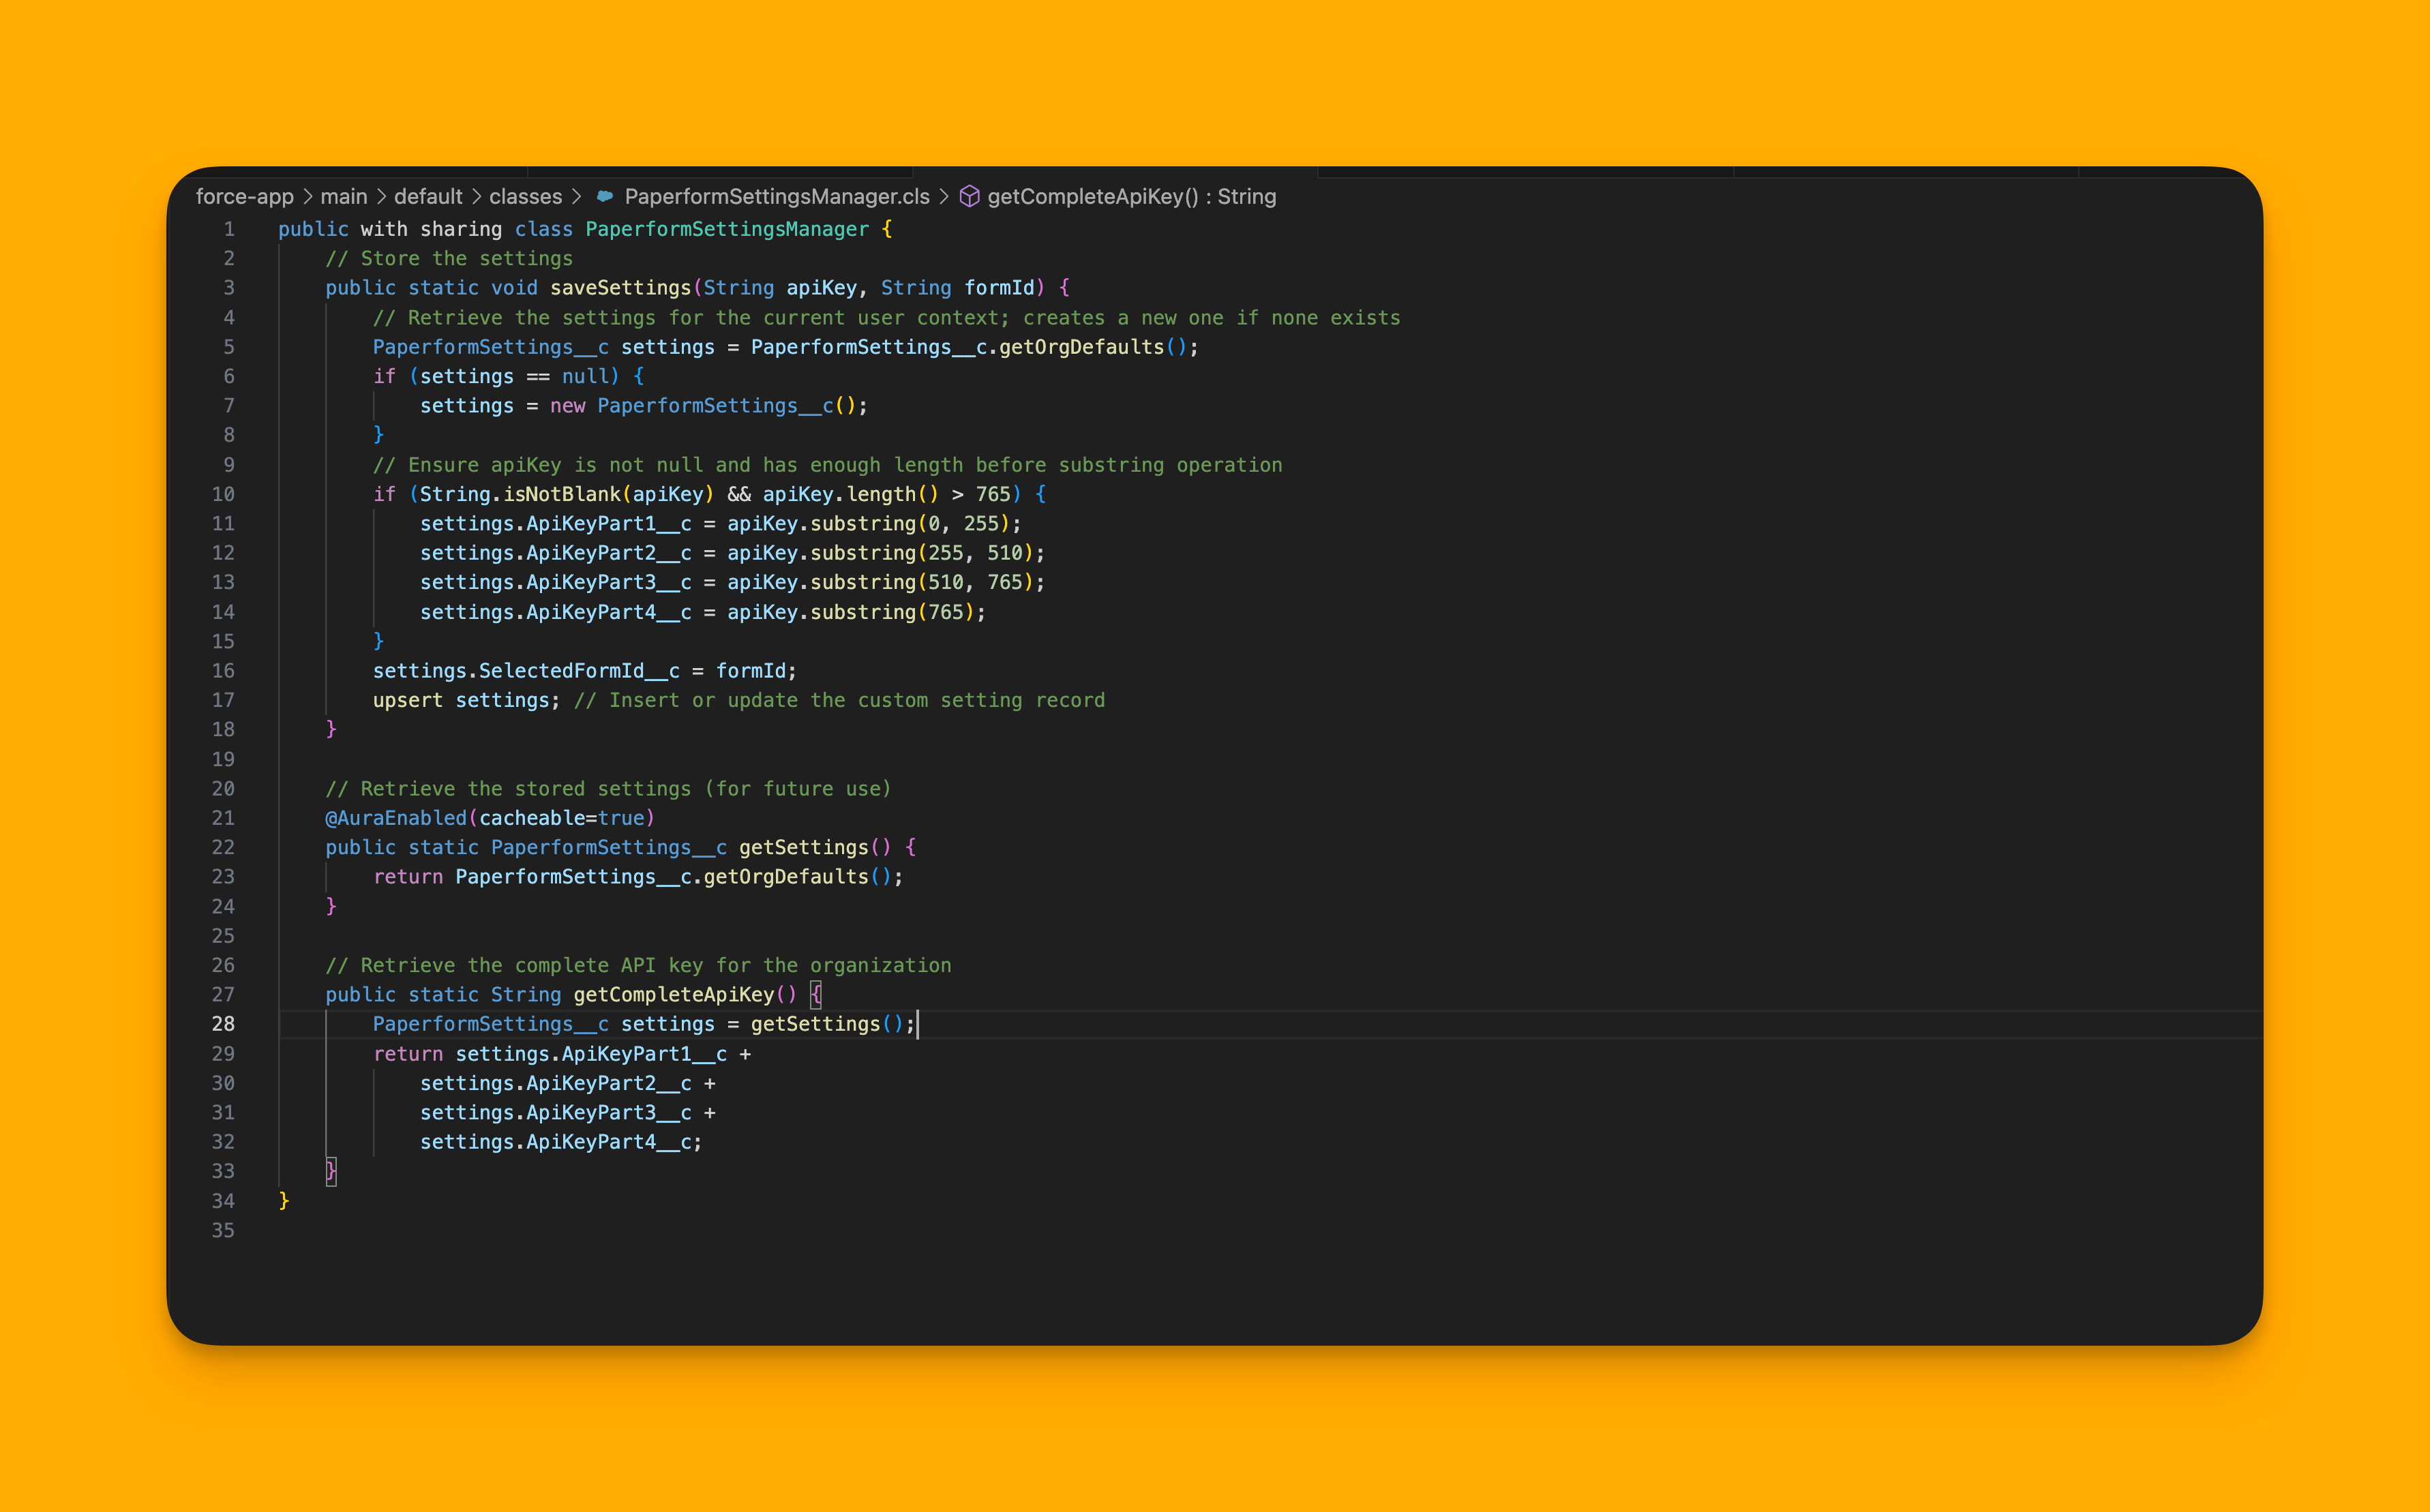Click the upsert settings statement on line 17
Image resolution: width=2430 pixels, height=1512 pixels.
[x=465, y=700]
